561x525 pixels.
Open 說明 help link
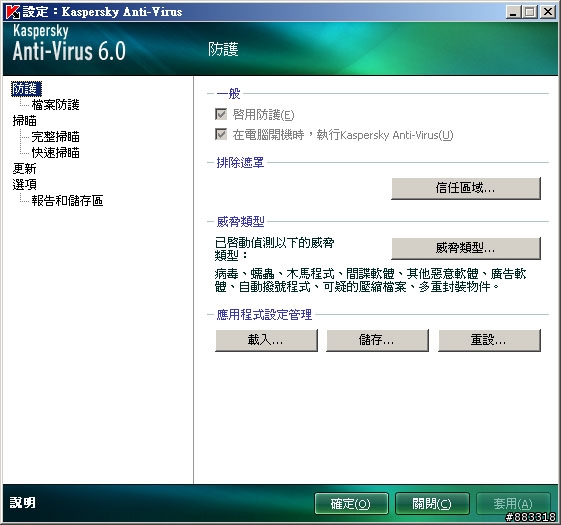pyautogui.click(x=23, y=502)
